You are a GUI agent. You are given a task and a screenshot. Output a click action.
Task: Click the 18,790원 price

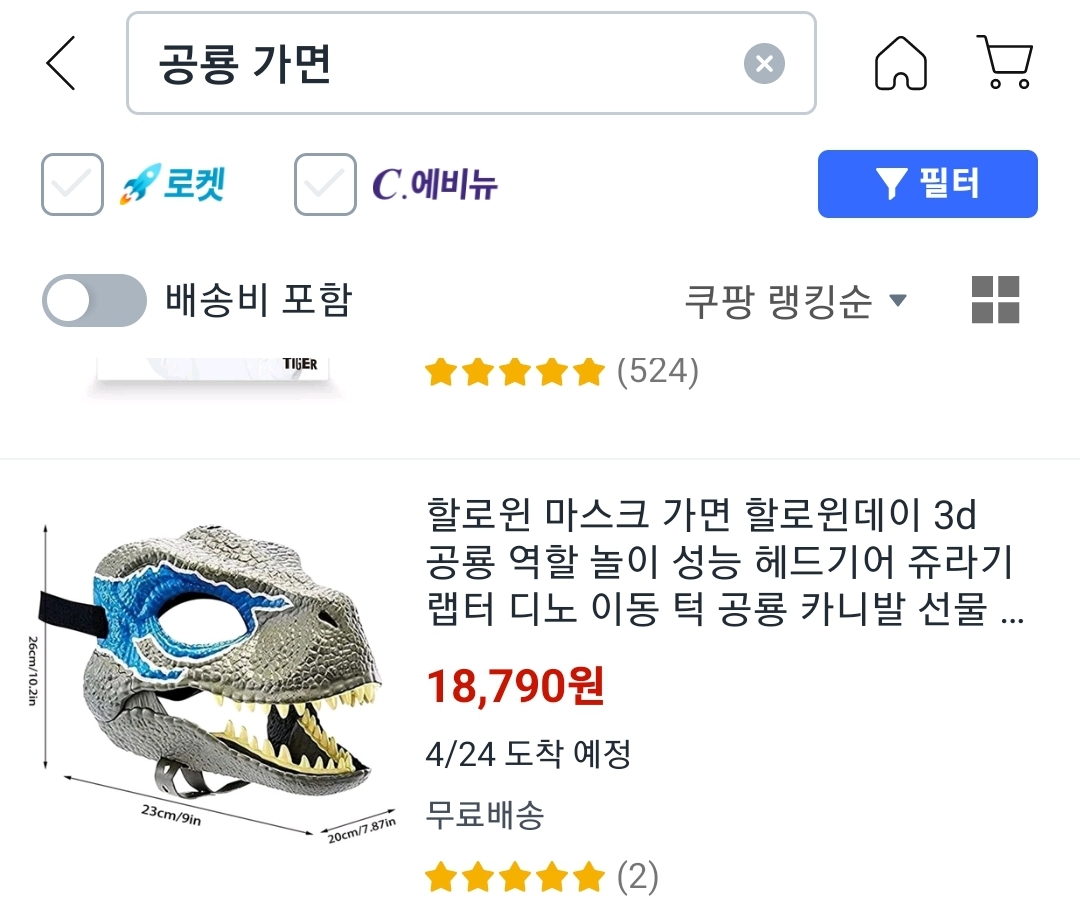(515, 687)
